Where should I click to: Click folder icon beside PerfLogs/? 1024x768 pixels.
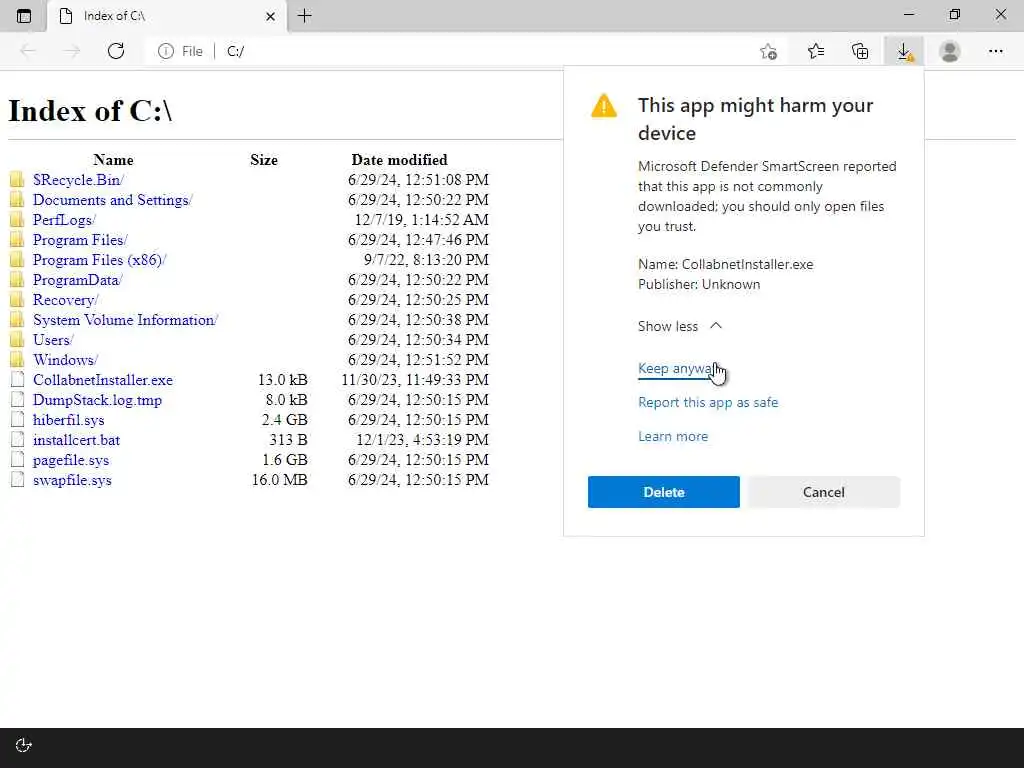[x=17, y=219]
